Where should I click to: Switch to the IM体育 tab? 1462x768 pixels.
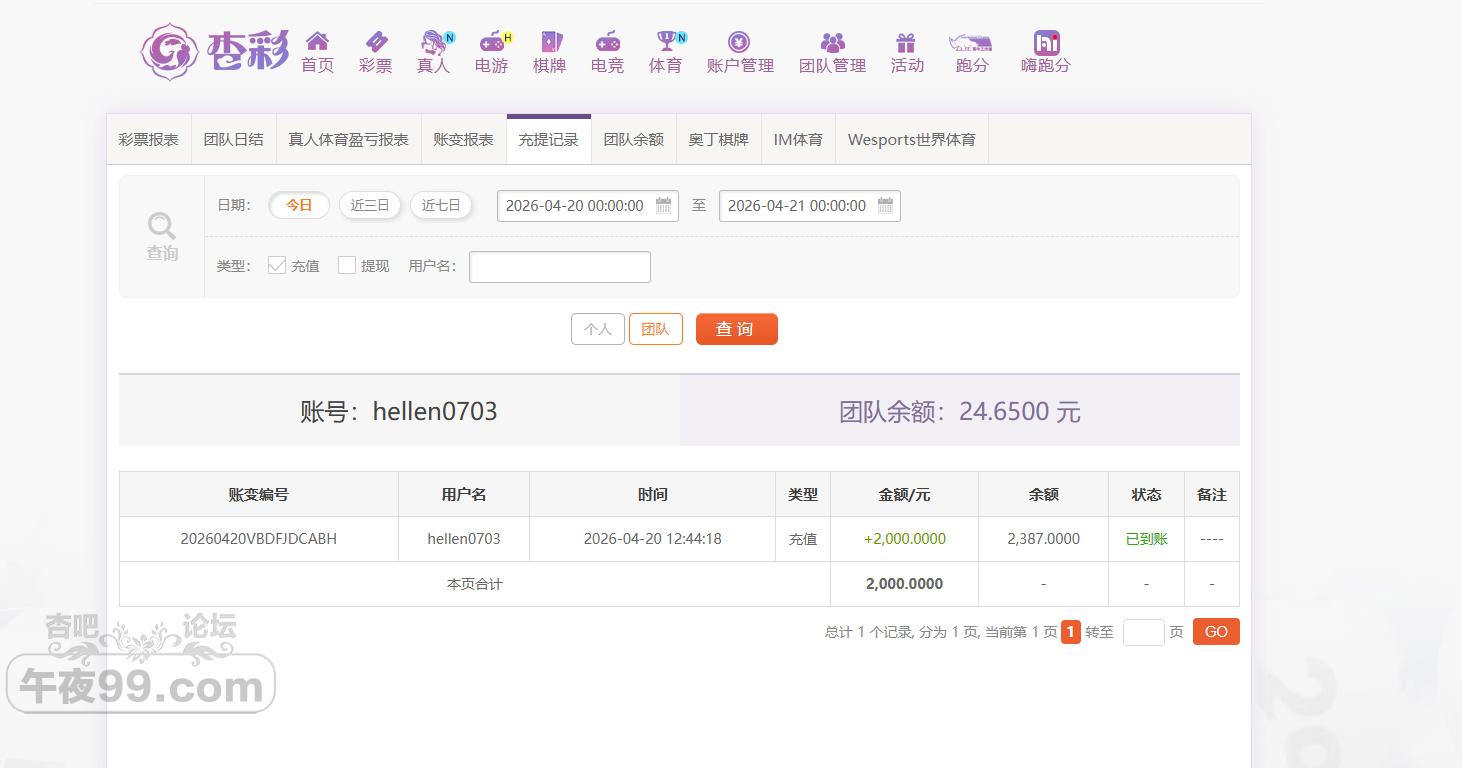pyautogui.click(x=798, y=140)
